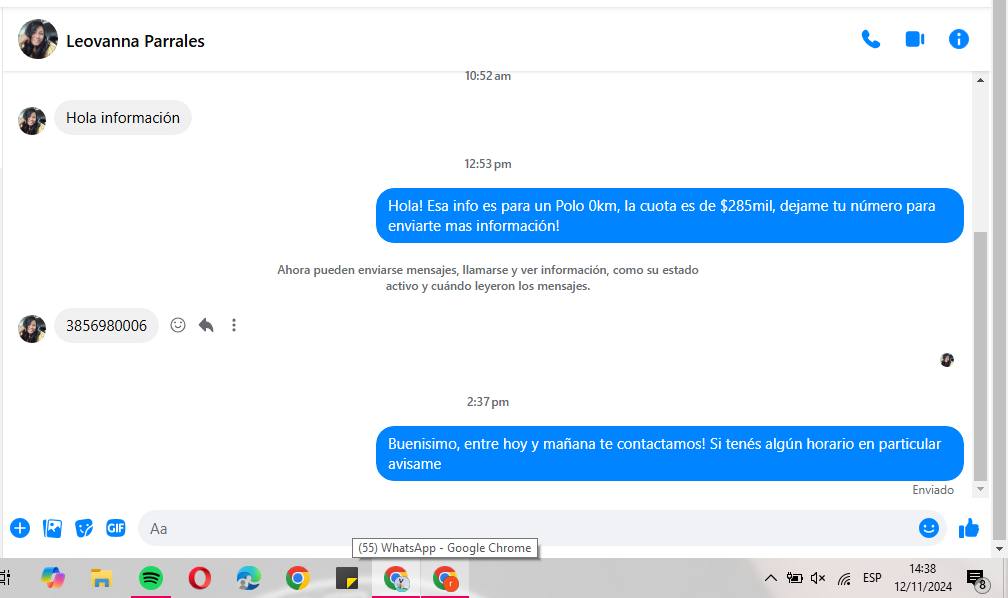
Task: Attach a photo or file
Action: (x=52, y=528)
